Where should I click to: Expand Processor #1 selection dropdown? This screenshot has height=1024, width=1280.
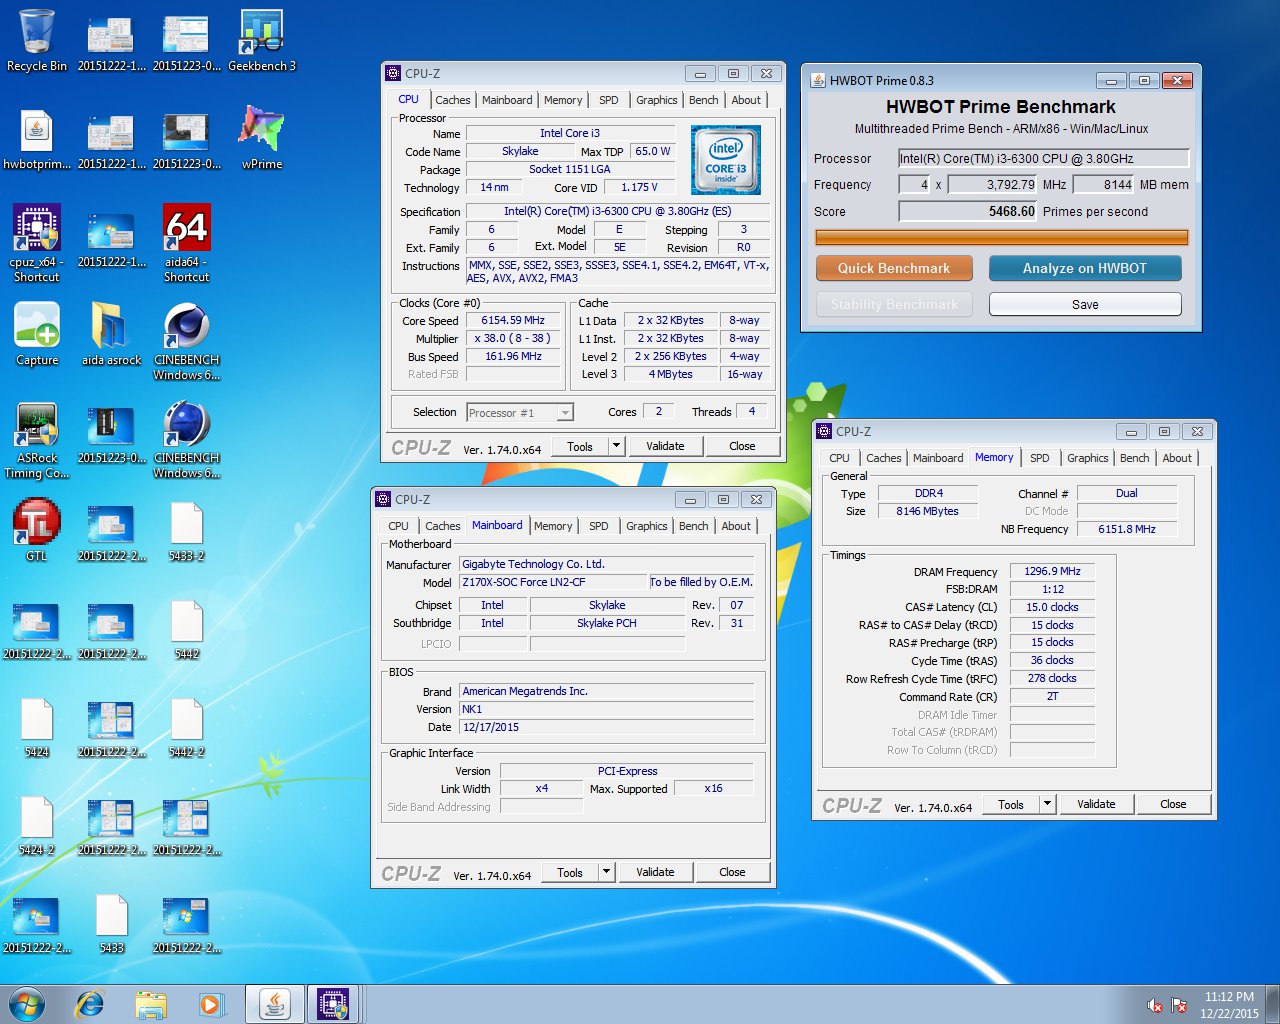click(565, 412)
